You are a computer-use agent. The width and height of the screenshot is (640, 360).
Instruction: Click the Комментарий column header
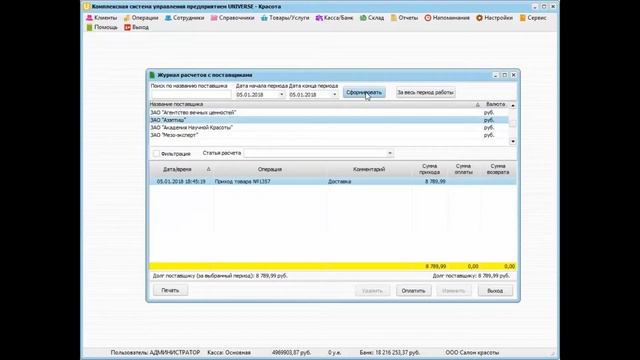(x=369, y=169)
